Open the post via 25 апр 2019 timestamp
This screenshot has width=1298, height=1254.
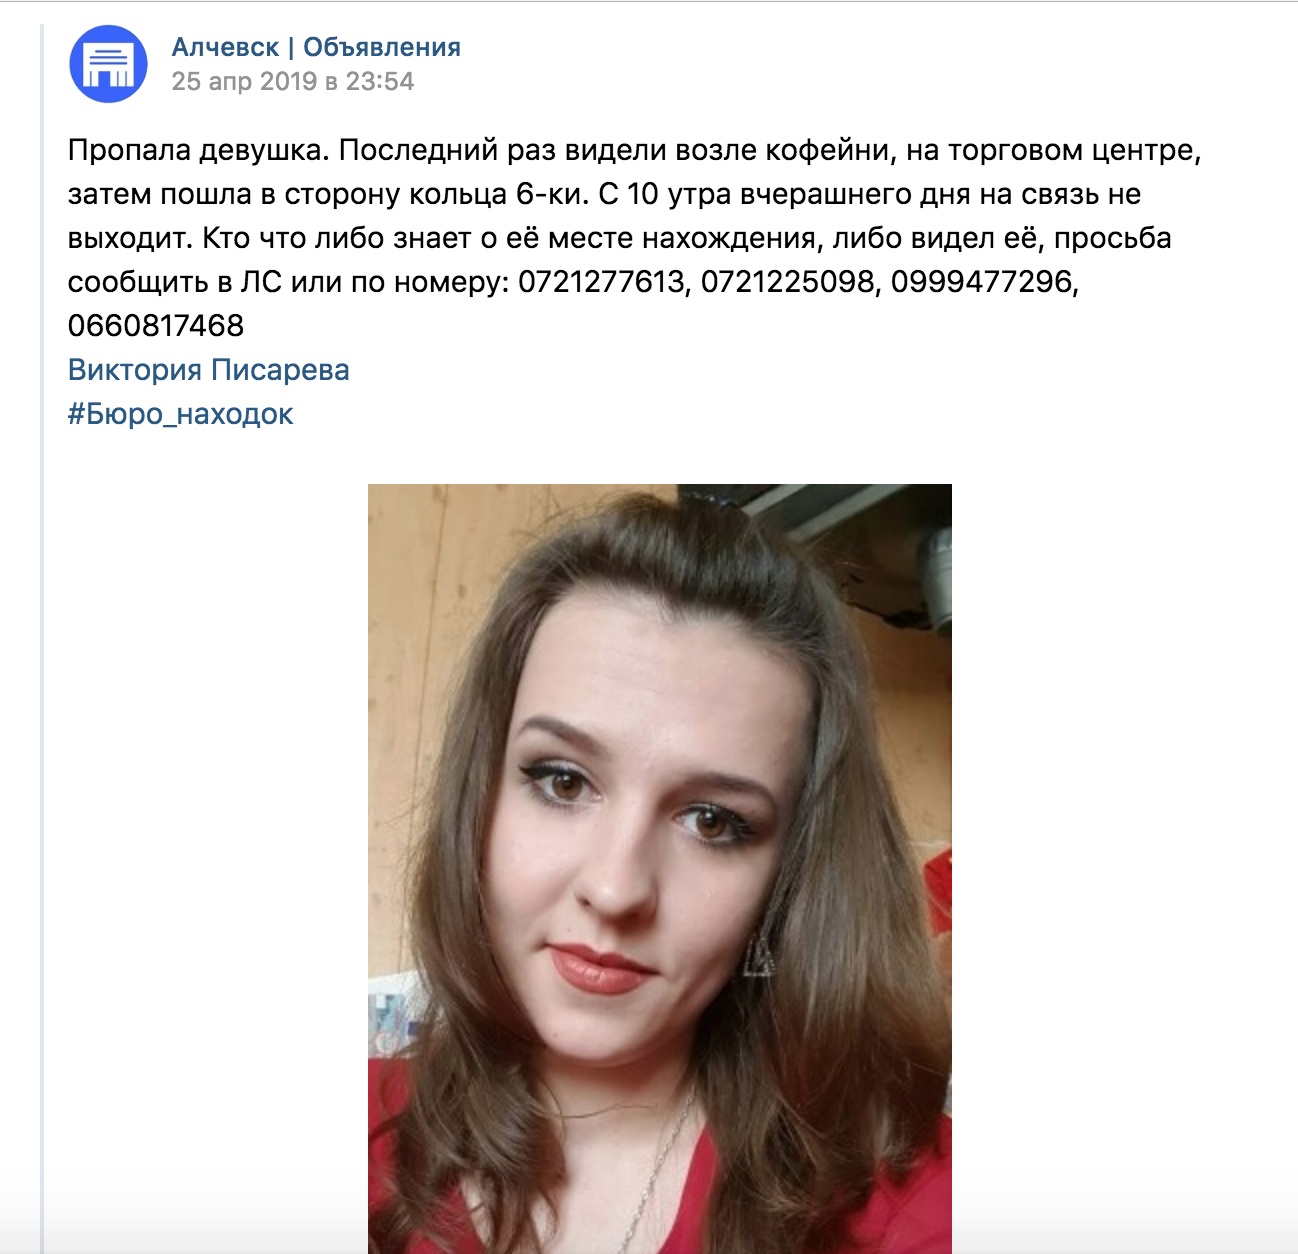[292, 81]
